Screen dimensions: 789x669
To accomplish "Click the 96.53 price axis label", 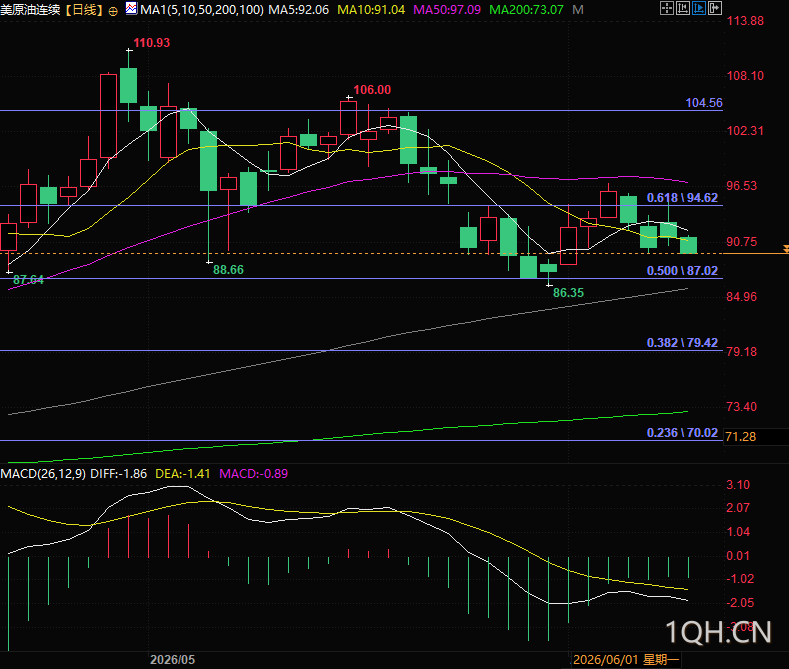I will click(x=741, y=186).
